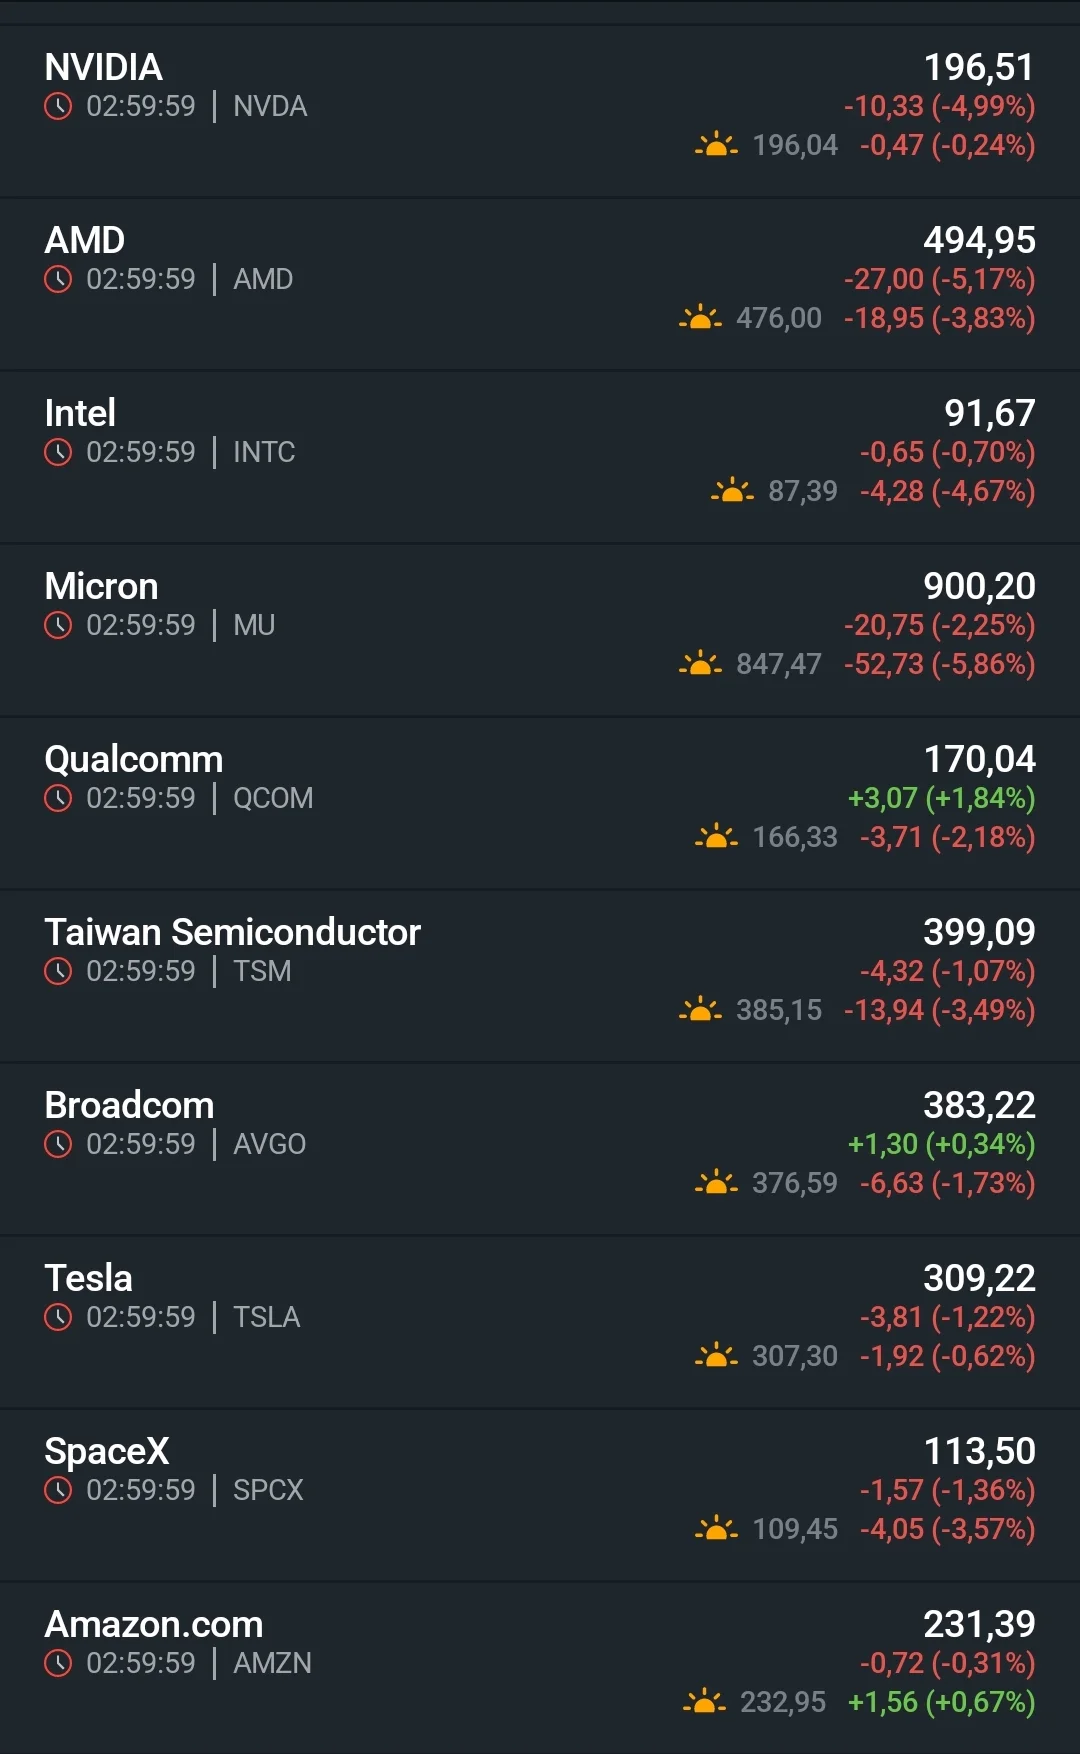Select Qualcomm's +3,07 change value
The width and height of the screenshot is (1080, 1754).
[x=882, y=798]
